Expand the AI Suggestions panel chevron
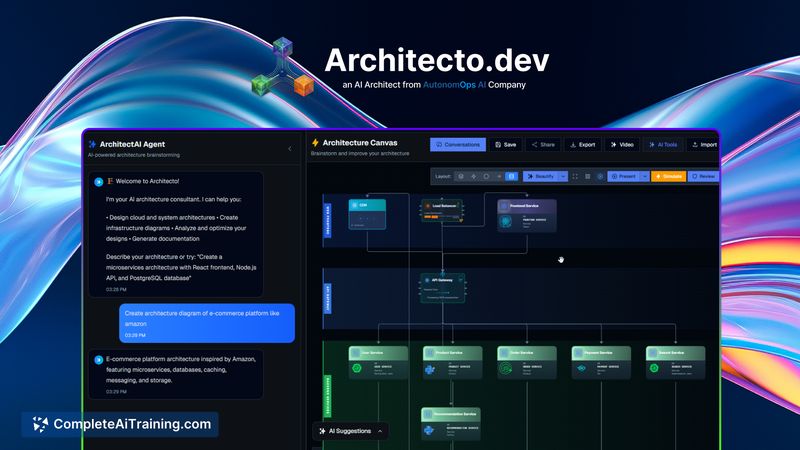This screenshot has height=450, width=800. click(x=380, y=431)
